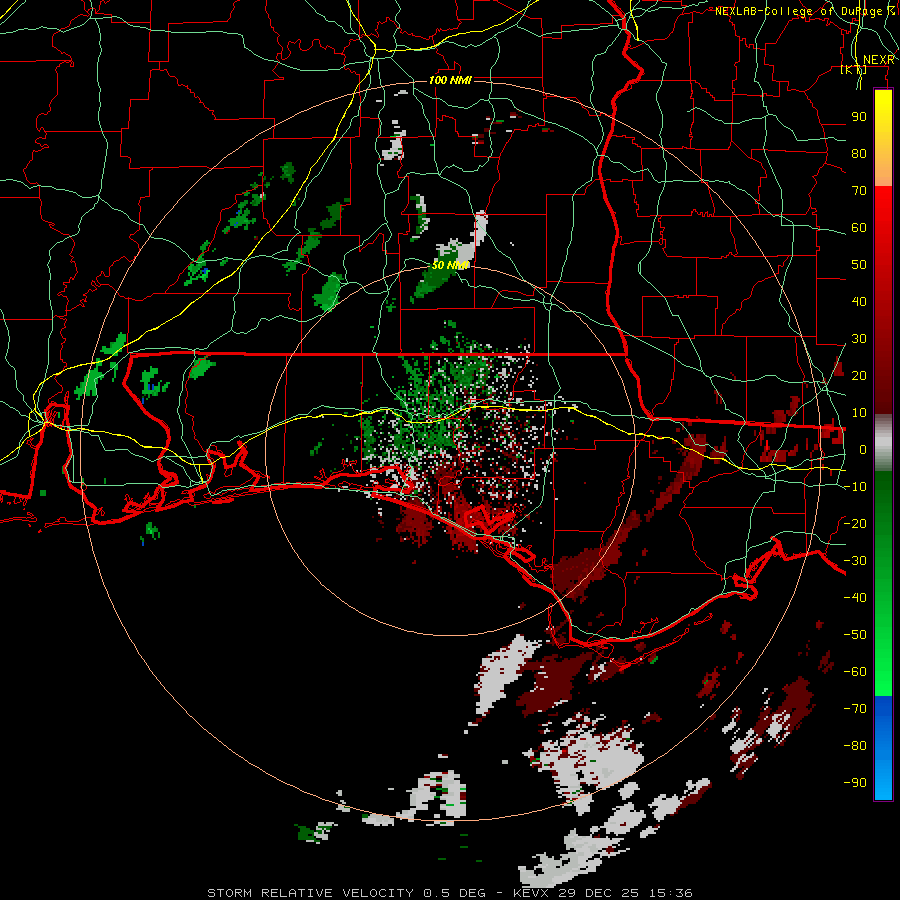Click the positive "80" value on the velocity scale
900x900 pixels.
[x=859, y=153]
